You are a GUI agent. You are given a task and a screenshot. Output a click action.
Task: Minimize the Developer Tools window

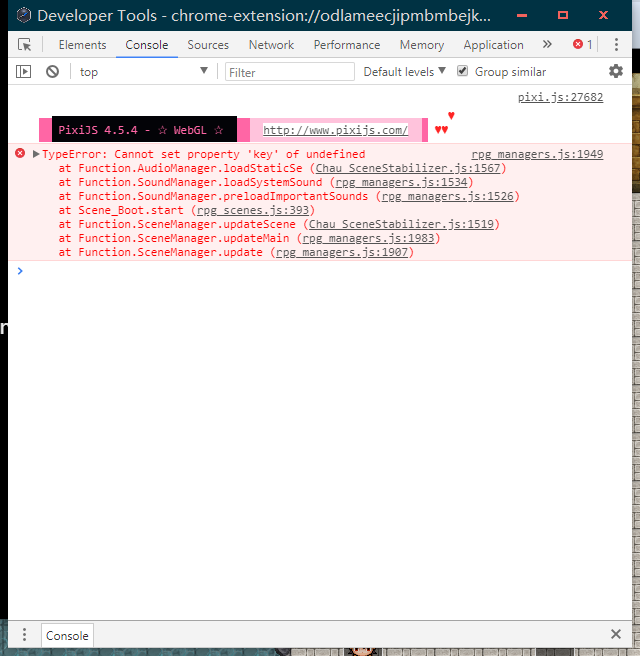(x=522, y=15)
